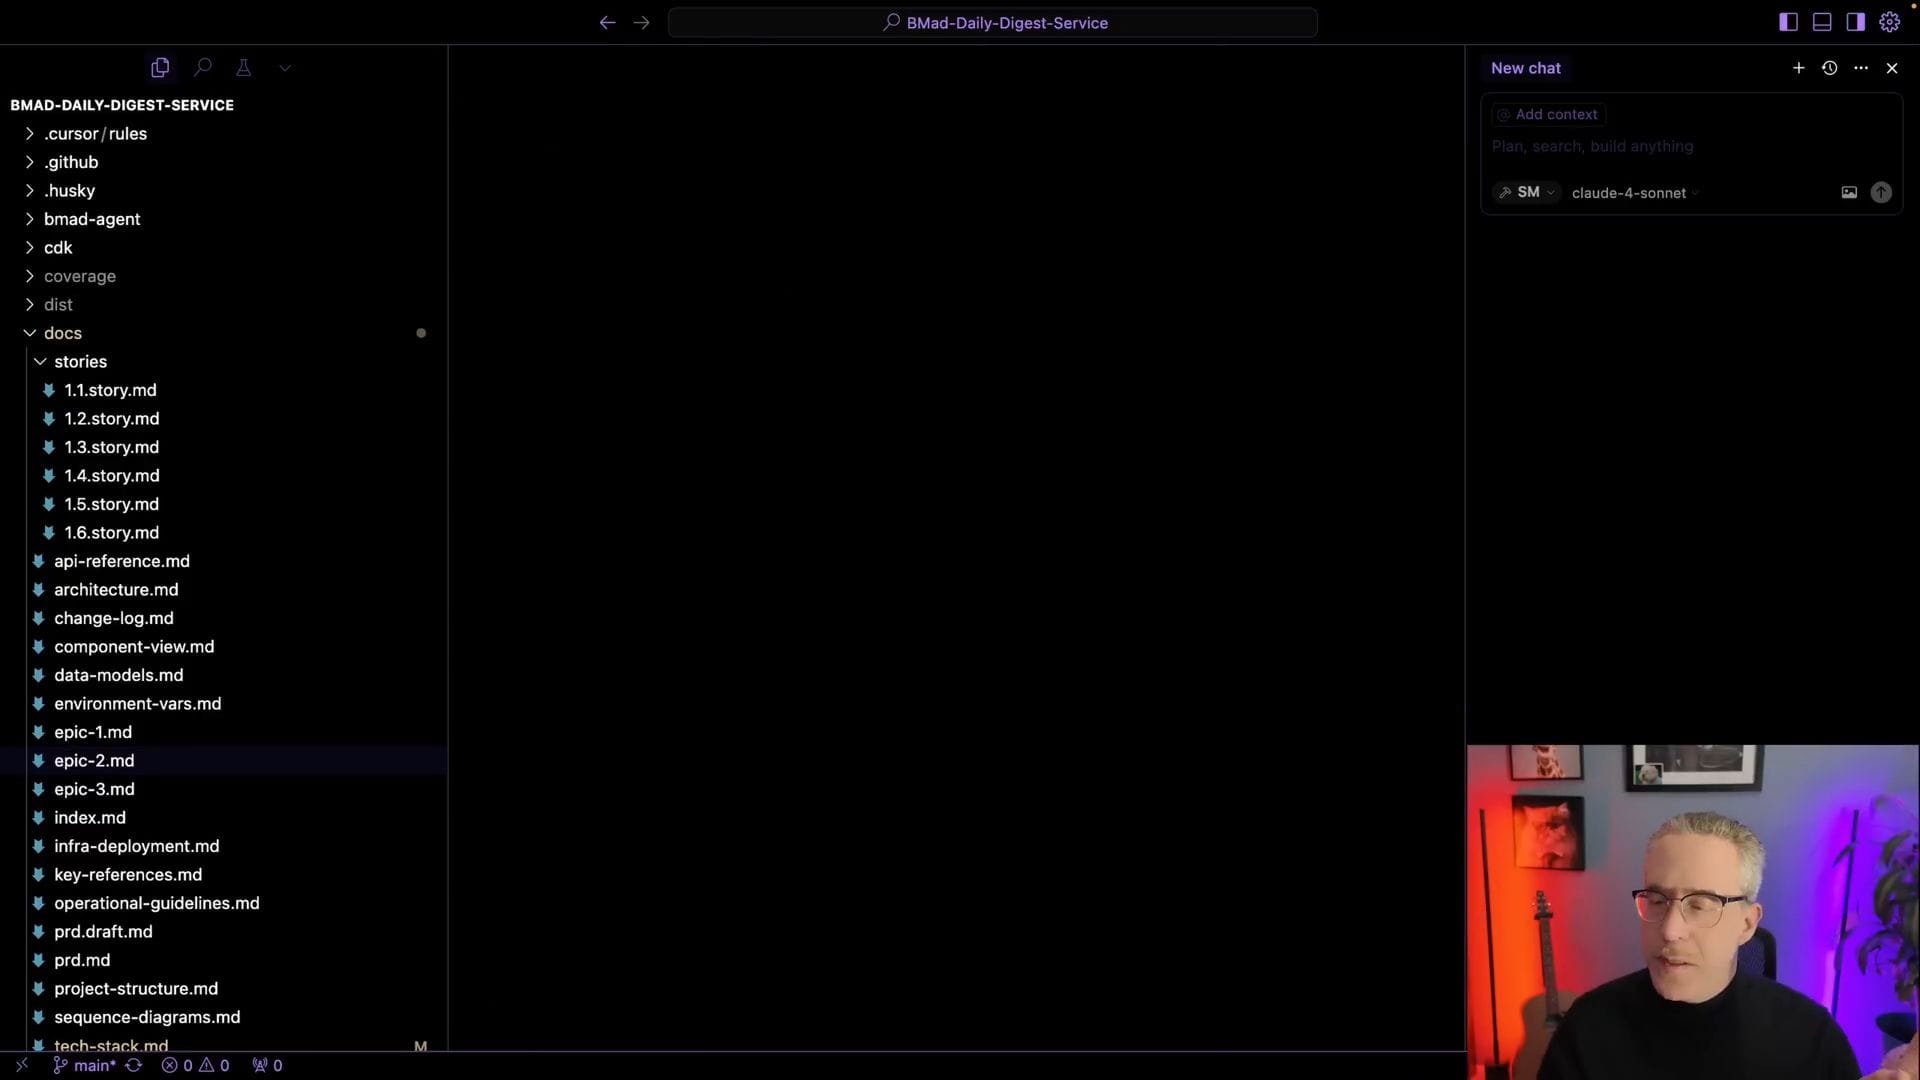Open epic-2.md file
Screen dimensions: 1920x1080
point(94,760)
